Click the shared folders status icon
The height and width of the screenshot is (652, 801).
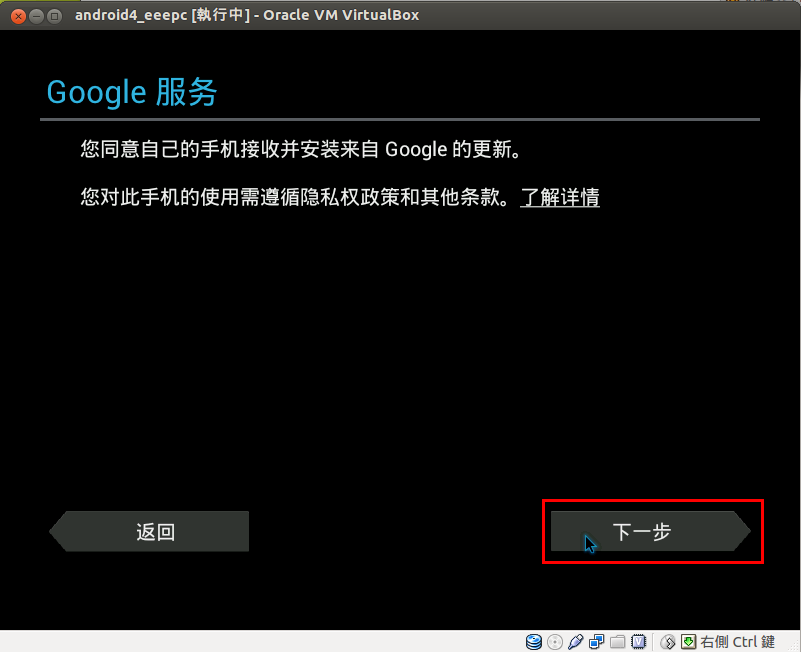[x=618, y=642]
